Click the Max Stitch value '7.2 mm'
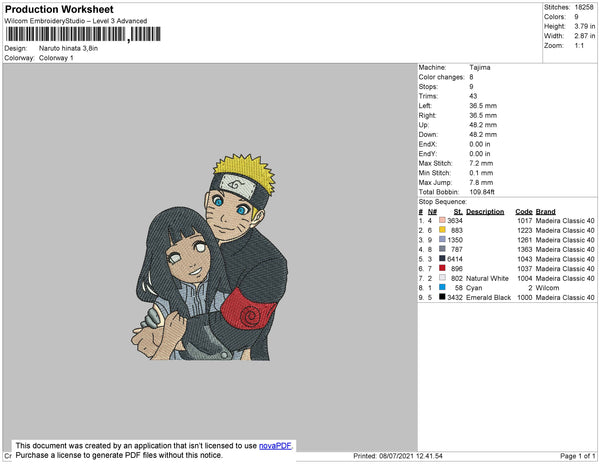This screenshot has height=464, width=600. 481,163
